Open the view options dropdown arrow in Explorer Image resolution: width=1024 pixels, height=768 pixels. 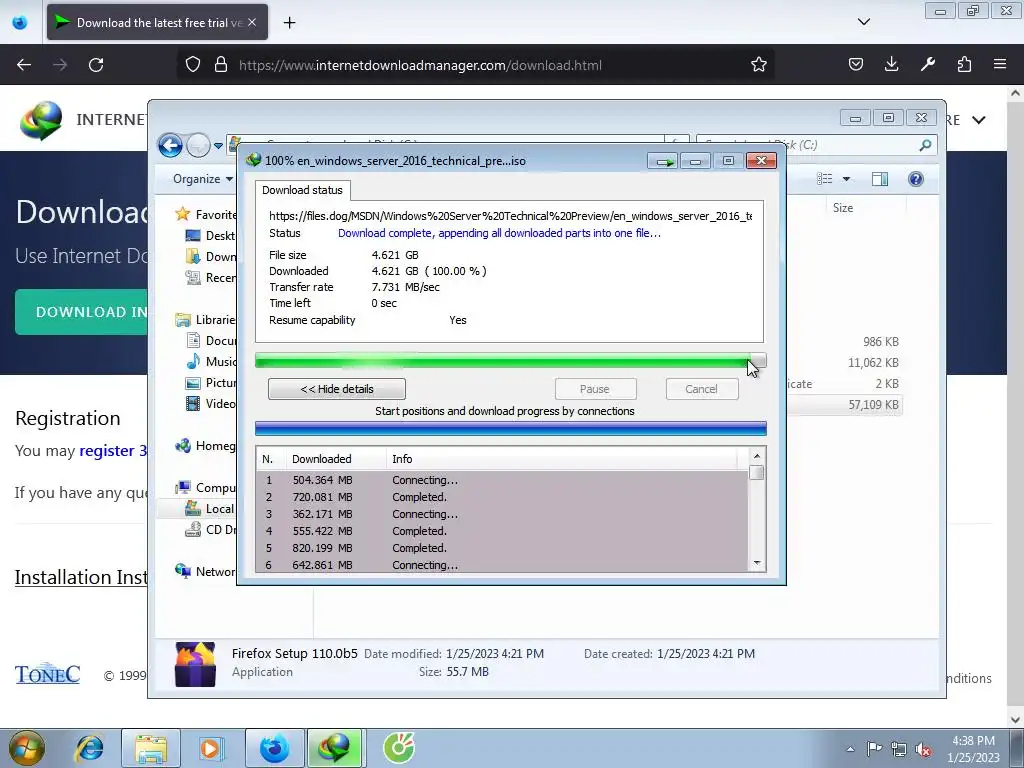tap(846, 179)
